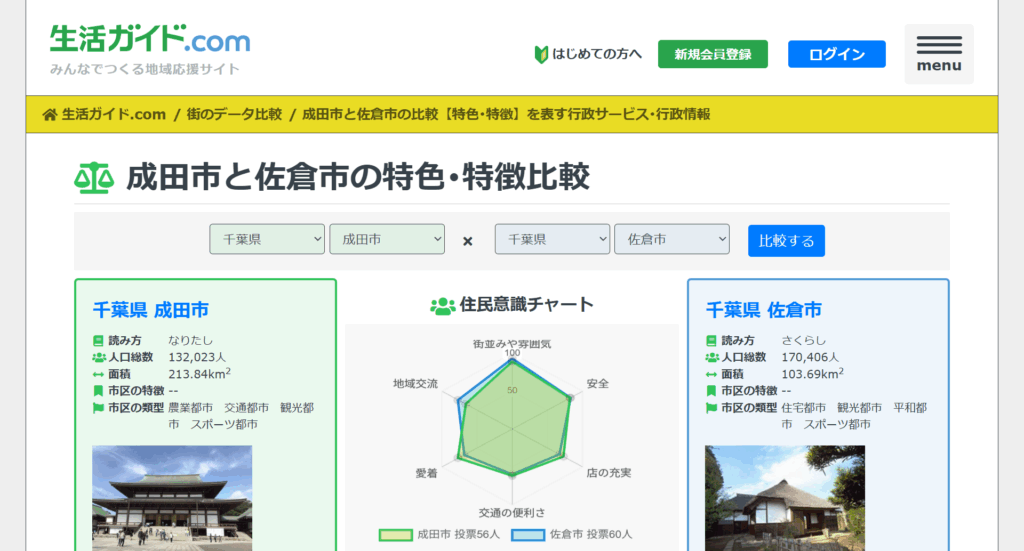This screenshot has width=1024, height=551.
Task: Click the 面積 arrows icon in 成田市 card
Action: tap(98, 375)
